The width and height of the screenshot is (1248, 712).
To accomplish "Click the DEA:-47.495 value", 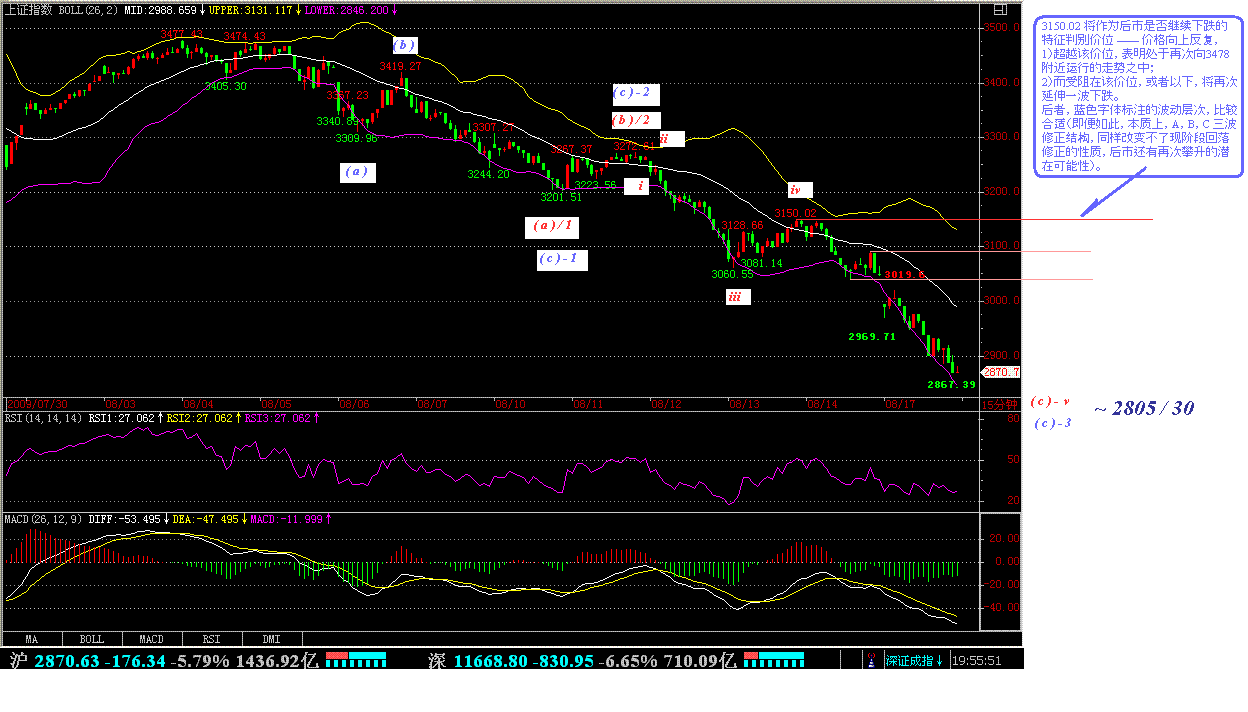I will pyautogui.click(x=205, y=519).
